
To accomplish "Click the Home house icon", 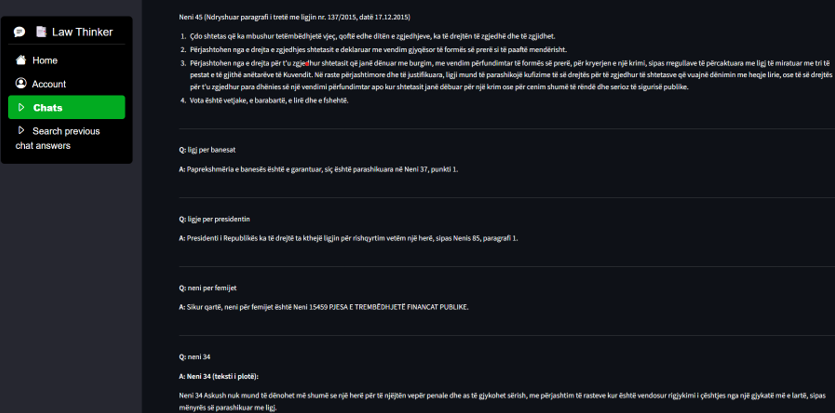I will click(x=21, y=60).
